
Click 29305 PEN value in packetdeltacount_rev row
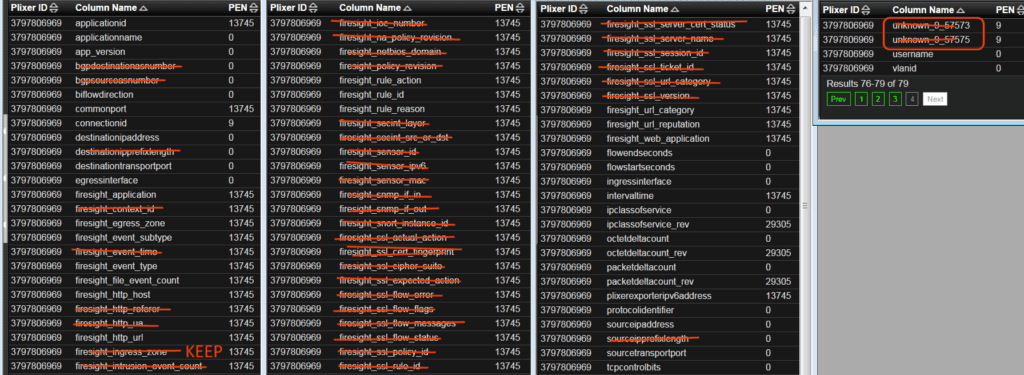tap(779, 282)
